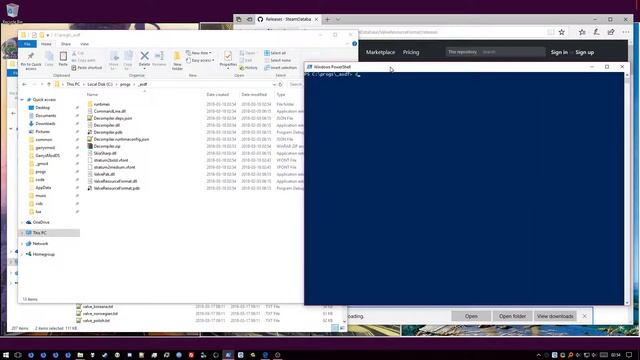Image resolution: width=640 pixels, height=360 pixels.
Task: Select Downloads in Quick access
Action: click(45, 124)
